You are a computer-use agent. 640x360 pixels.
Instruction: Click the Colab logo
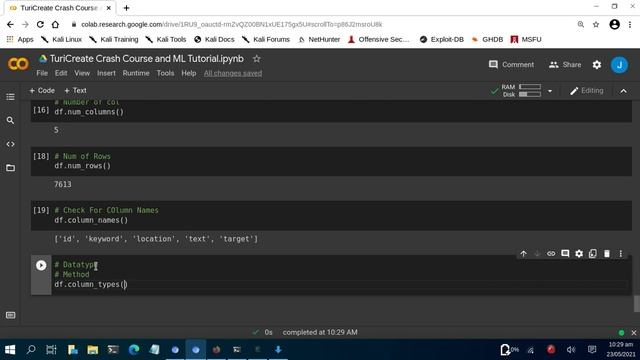click(18, 64)
